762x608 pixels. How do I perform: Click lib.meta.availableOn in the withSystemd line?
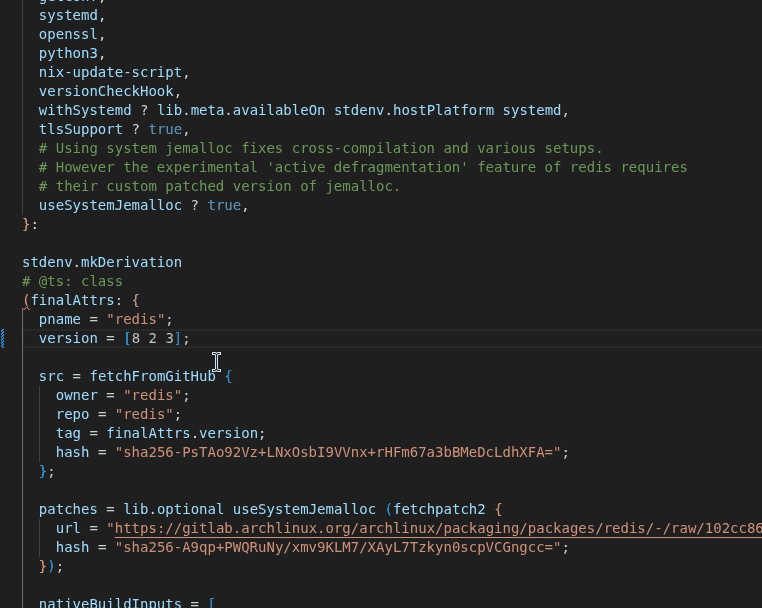(x=241, y=110)
